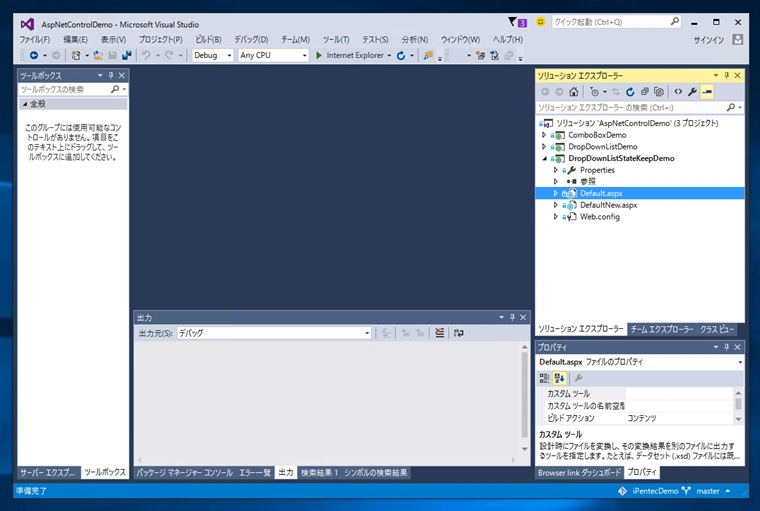Click the Pending Changes Filter clock icon
The image size is (760, 511).
595,92
